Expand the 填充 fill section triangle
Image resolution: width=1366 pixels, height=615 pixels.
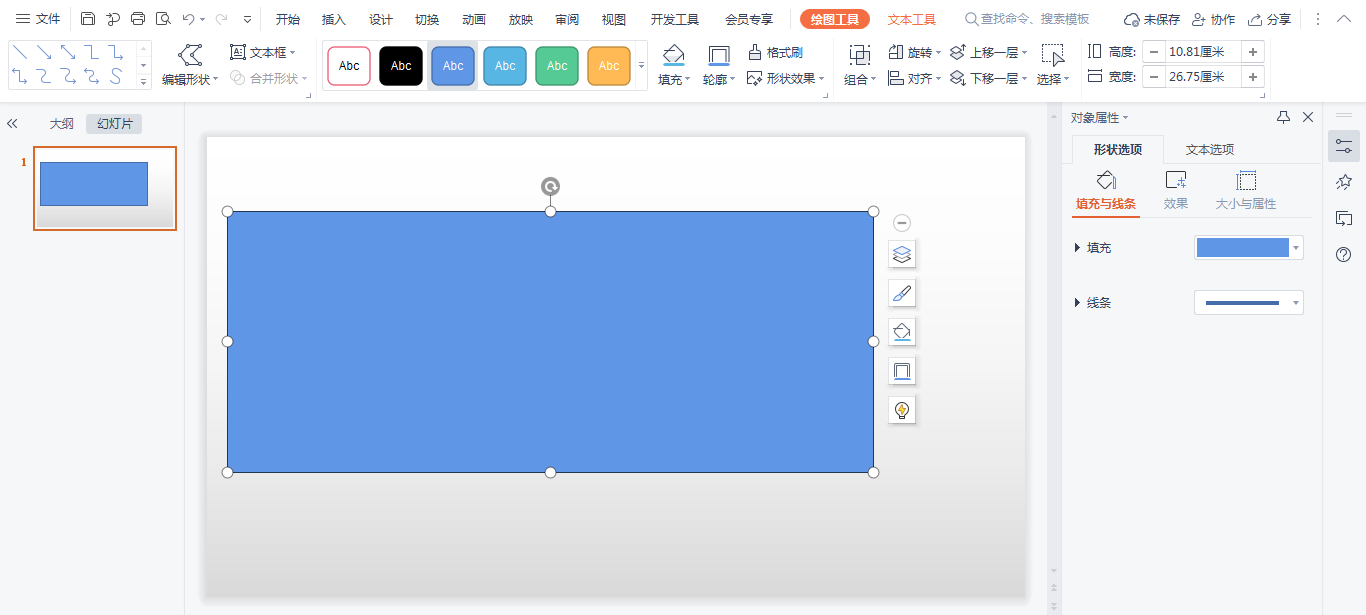1077,247
